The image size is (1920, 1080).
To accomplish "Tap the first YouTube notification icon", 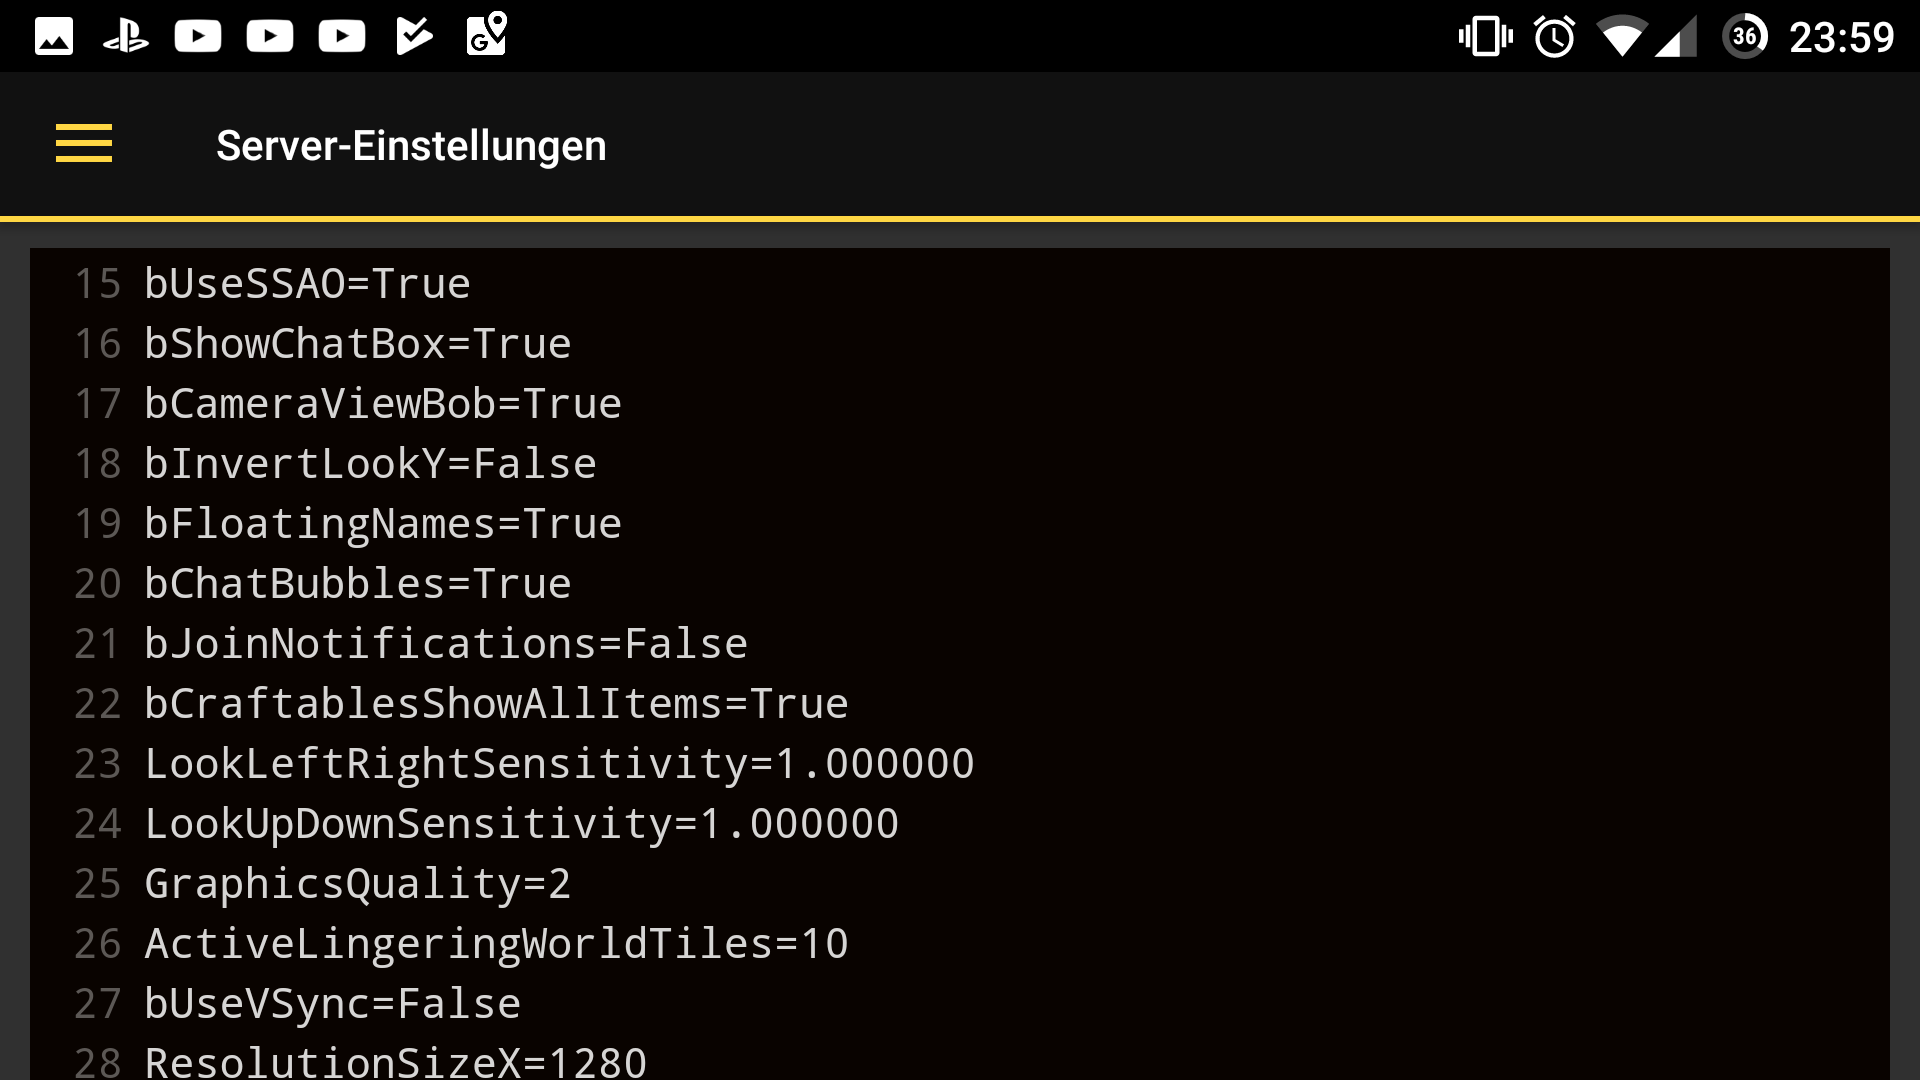I will tap(198, 37).
